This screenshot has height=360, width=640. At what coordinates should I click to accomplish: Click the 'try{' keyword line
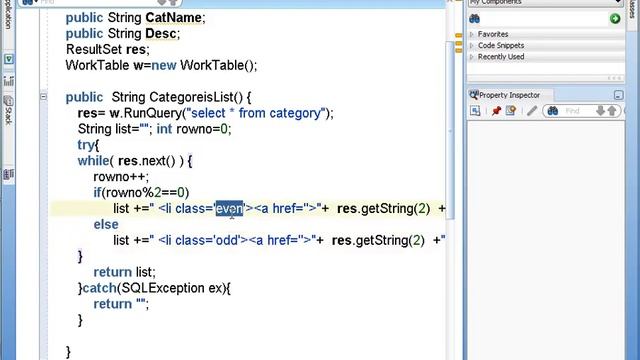point(88,145)
